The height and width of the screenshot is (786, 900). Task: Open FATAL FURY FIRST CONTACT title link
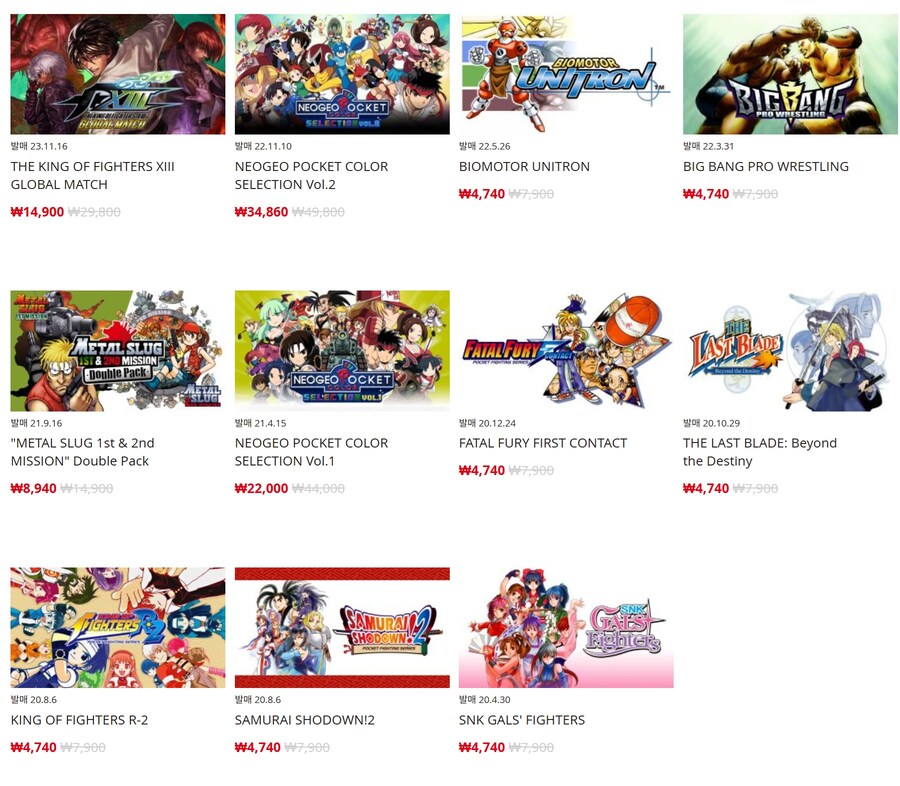[543, 443]
